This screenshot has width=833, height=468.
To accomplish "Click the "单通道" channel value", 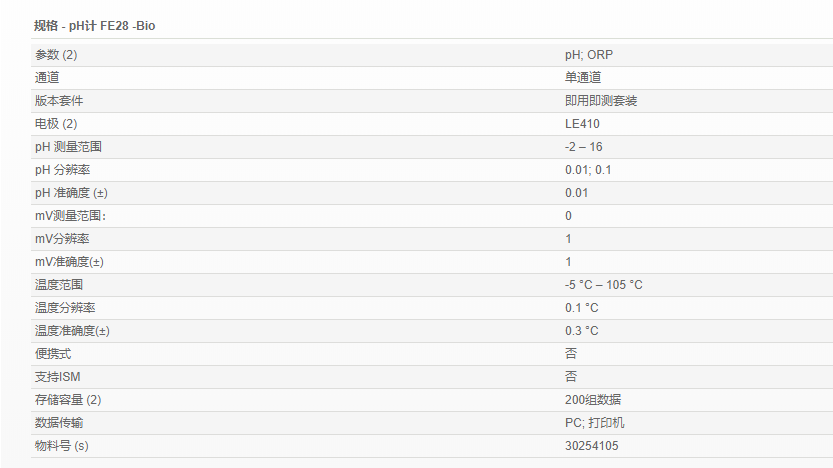I will pos(583,78).
